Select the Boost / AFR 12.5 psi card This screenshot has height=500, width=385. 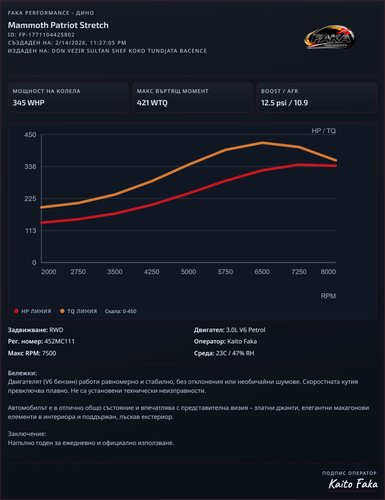pyautogui.click(x=317, y=98)
